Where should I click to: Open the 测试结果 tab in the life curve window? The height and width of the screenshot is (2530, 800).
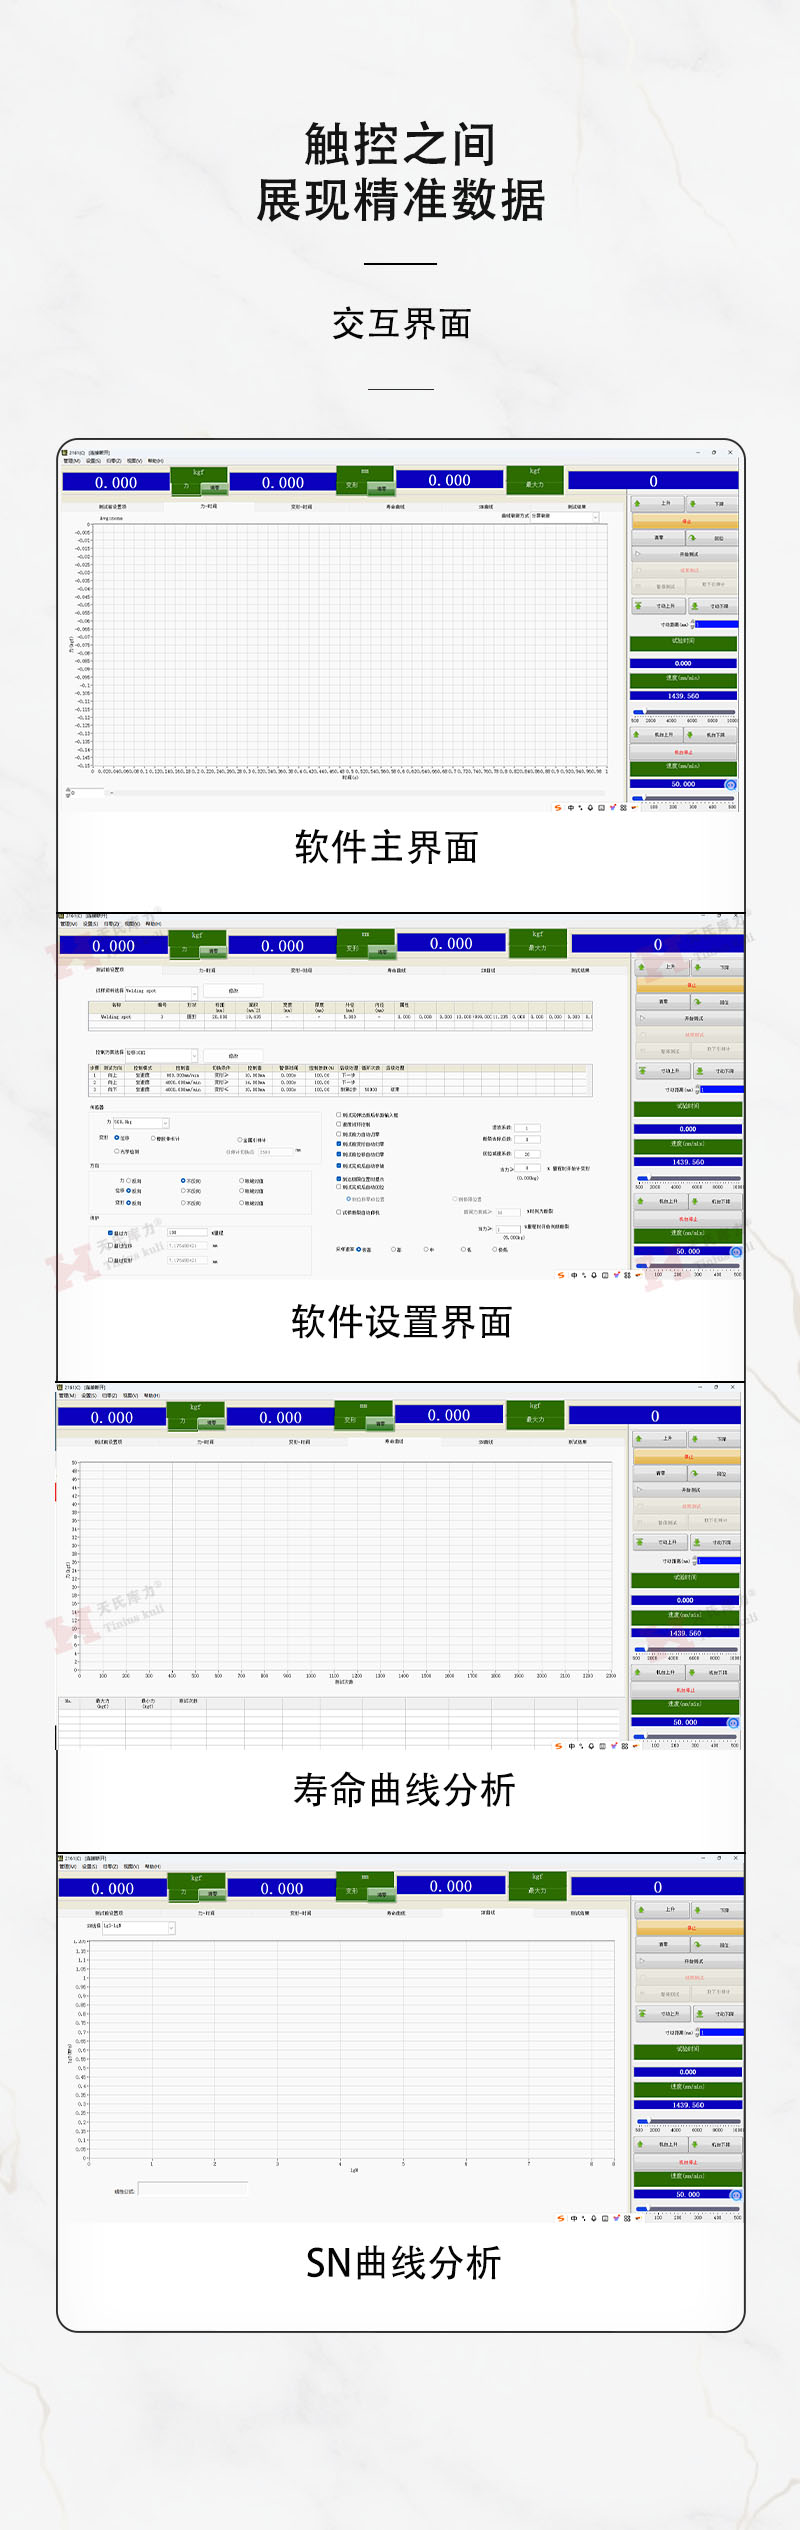click(578, 1442)
